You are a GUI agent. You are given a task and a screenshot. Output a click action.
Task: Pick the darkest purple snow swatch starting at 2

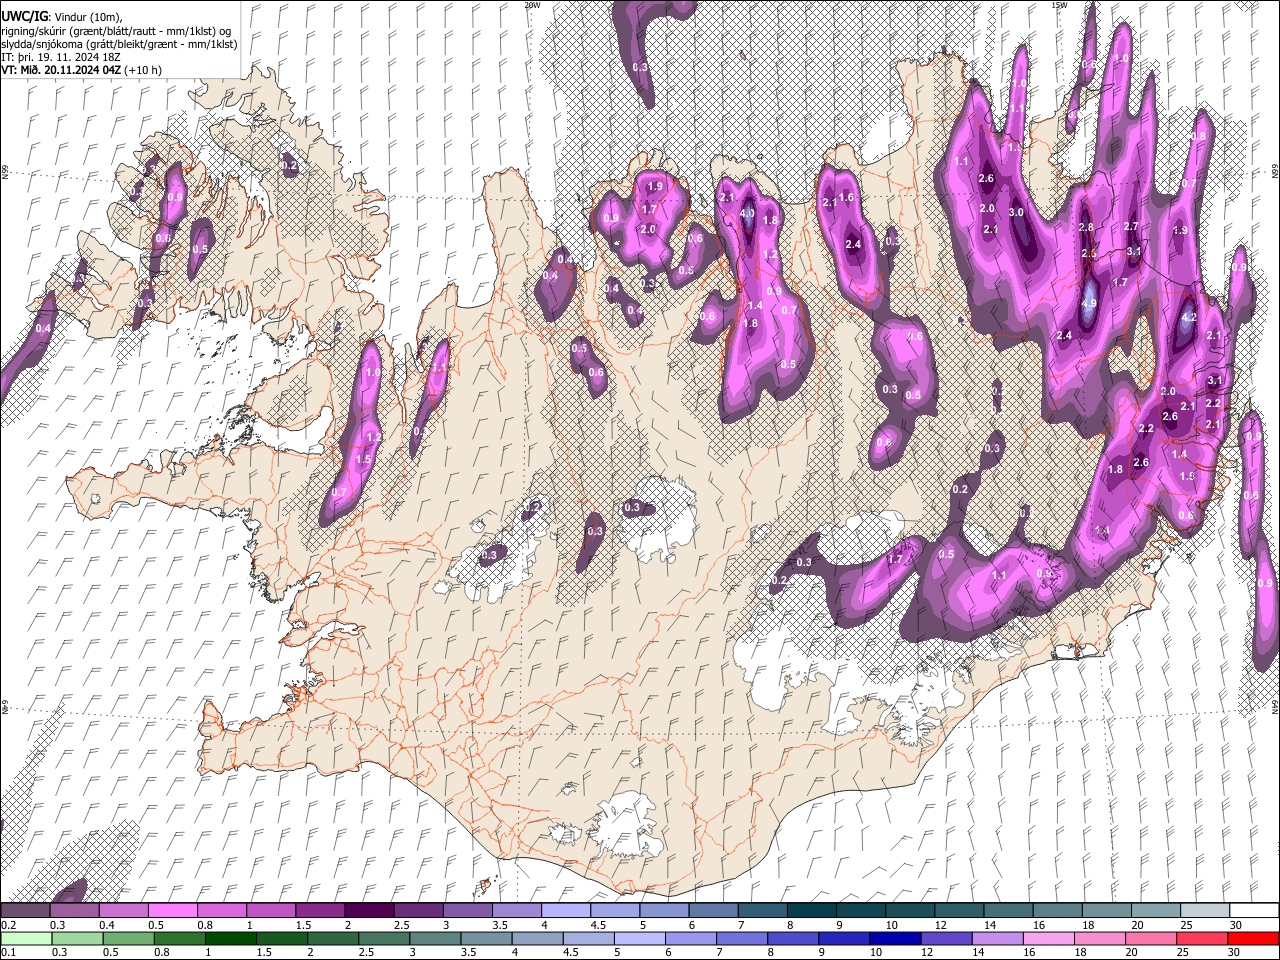click(x=369, y=911)
